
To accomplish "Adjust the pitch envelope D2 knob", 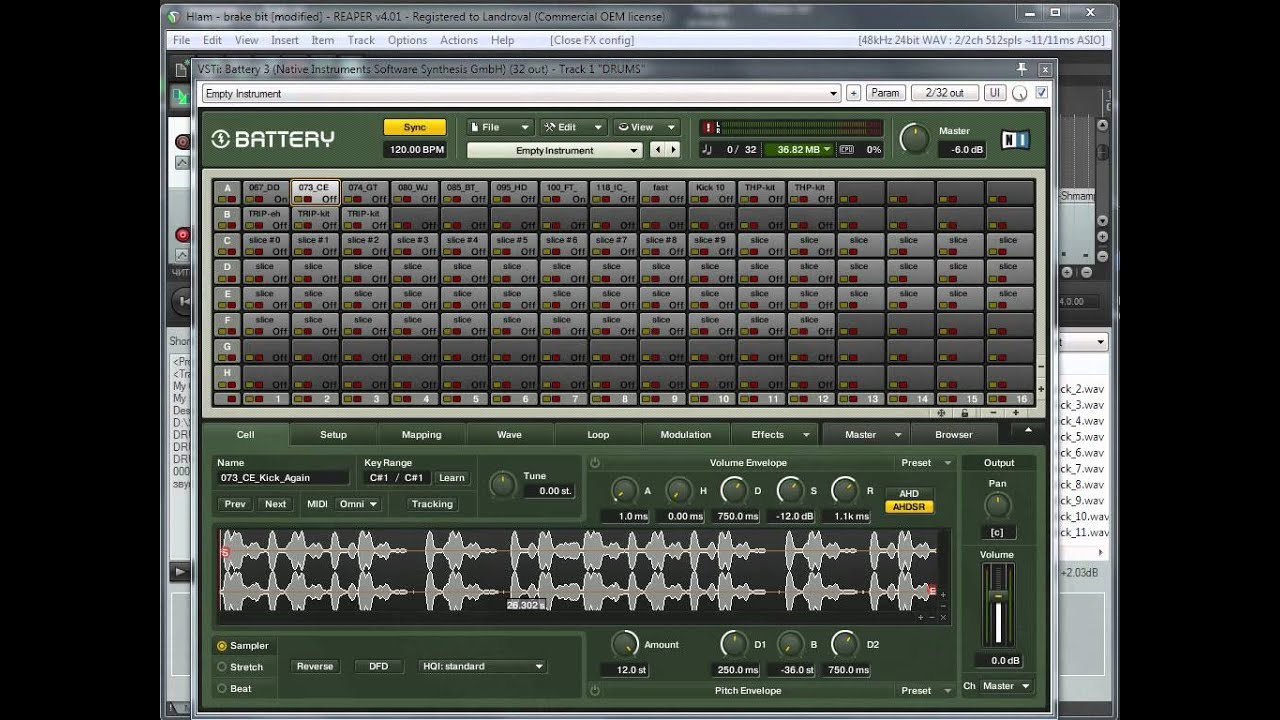I will click(845, 644).
